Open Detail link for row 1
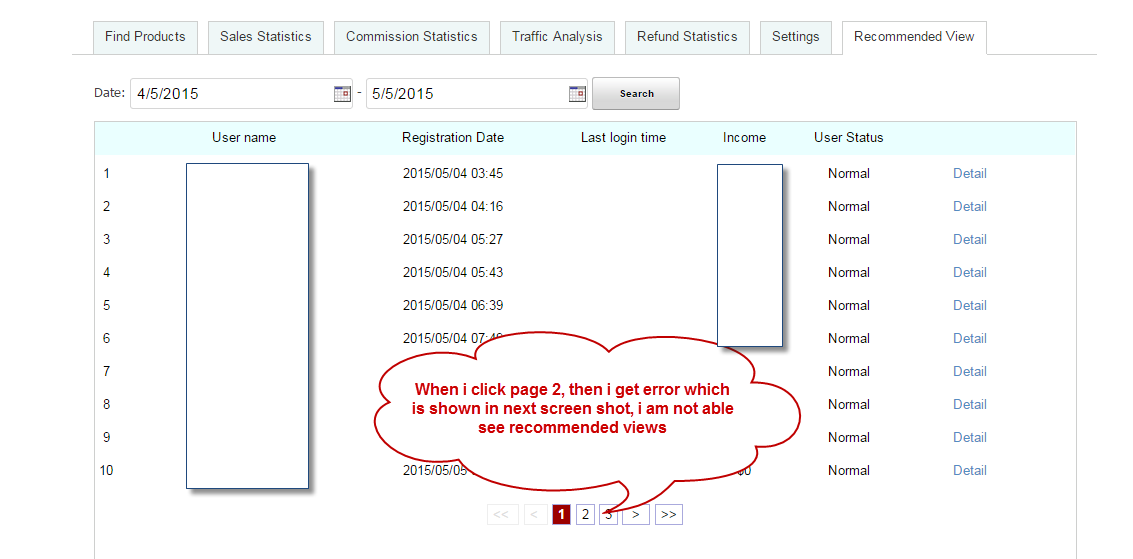1133x559 pixels. [969, 173]
